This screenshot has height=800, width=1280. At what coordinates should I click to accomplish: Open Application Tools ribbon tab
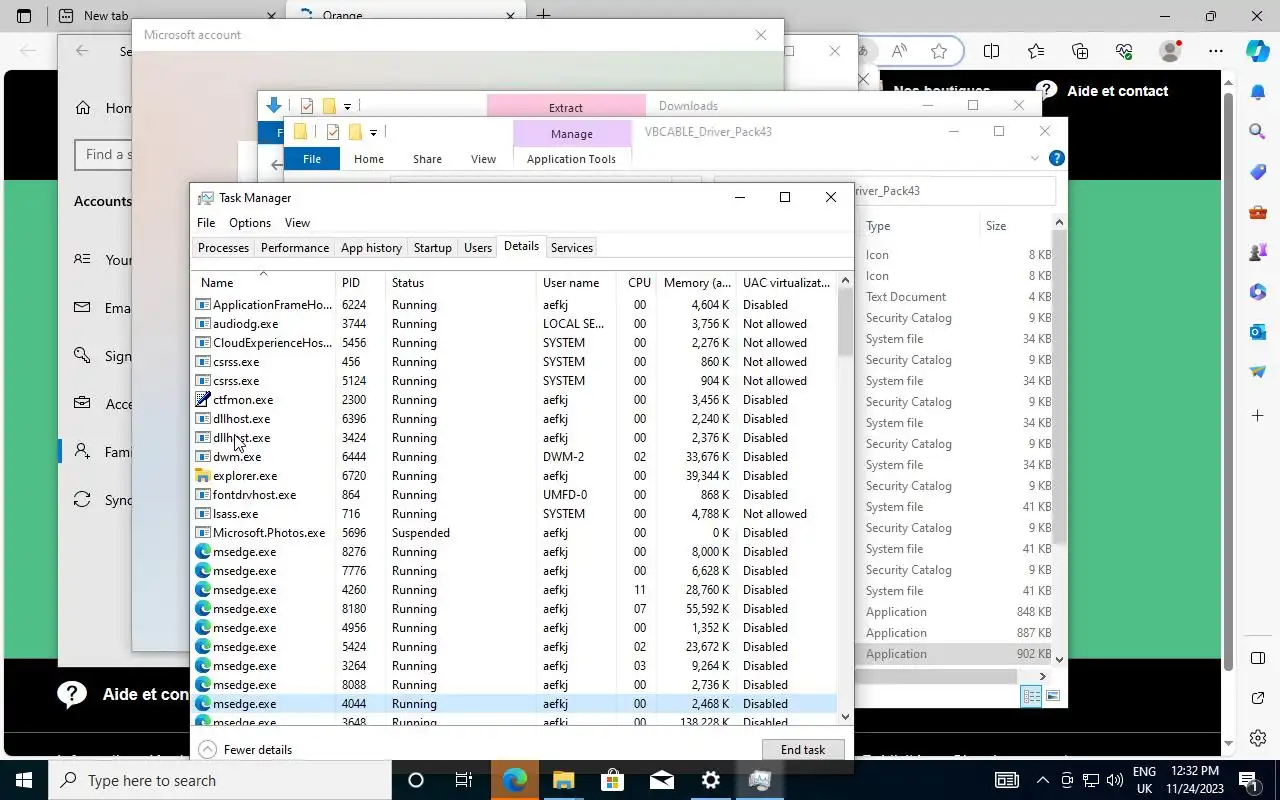(x=571, y=159)
